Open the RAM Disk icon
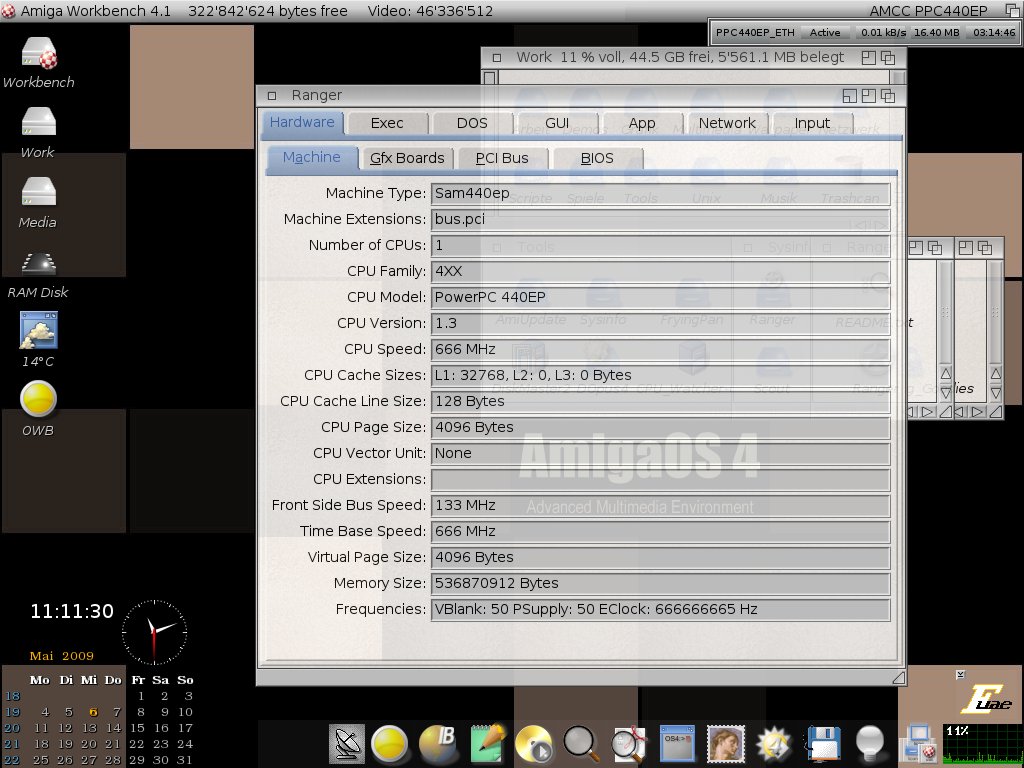Image resolution: width=1024 pixels, height=768 pixels. pos(38,263)
